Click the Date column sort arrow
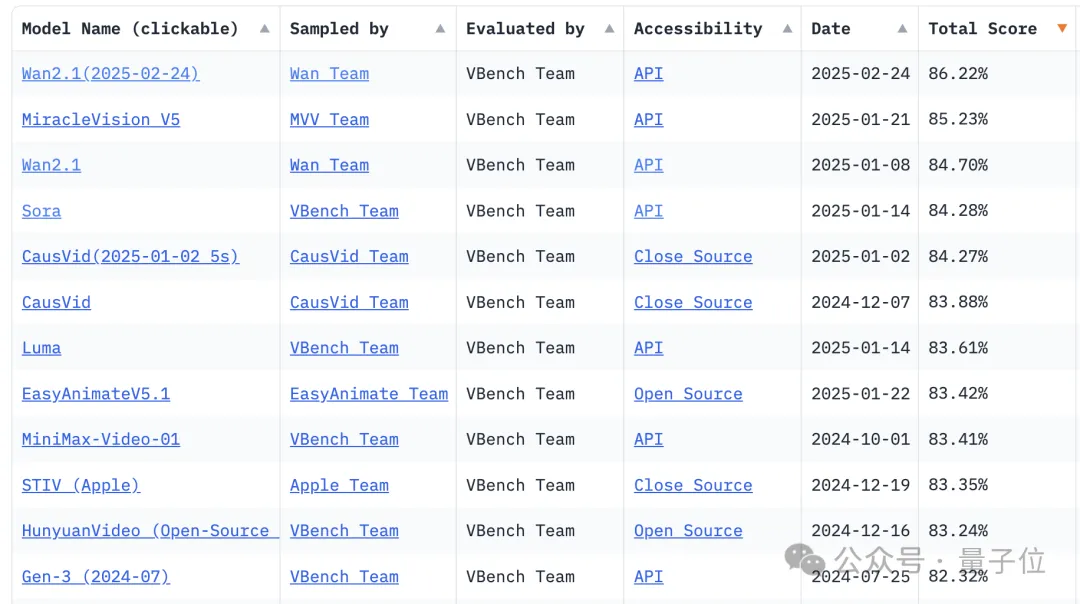The height and width of the screenshot is (604, 1080). pyautogui.click(x=903, y=29)
